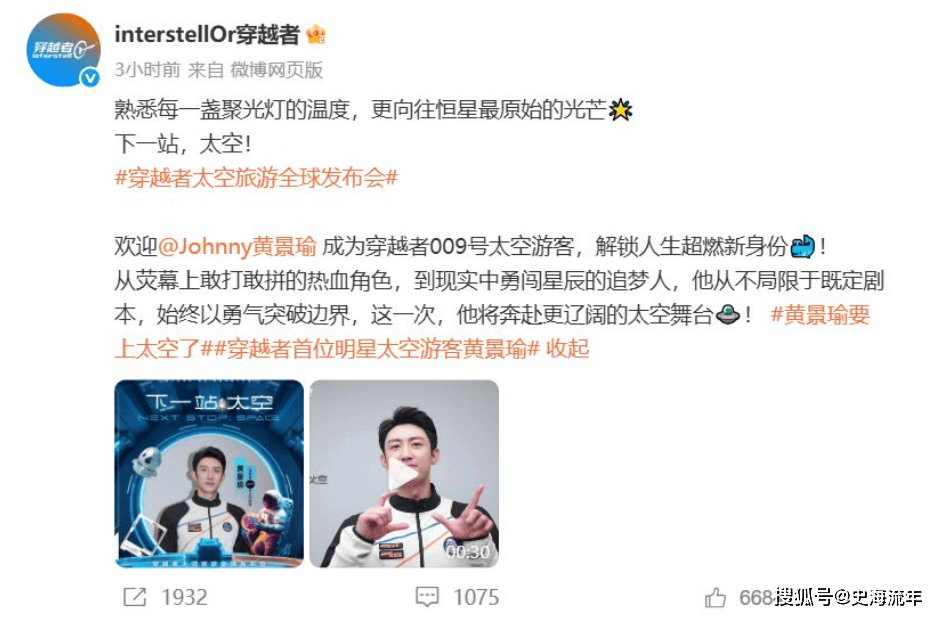Open the @Johnny黄景瑜 mention link

[237, 247]
